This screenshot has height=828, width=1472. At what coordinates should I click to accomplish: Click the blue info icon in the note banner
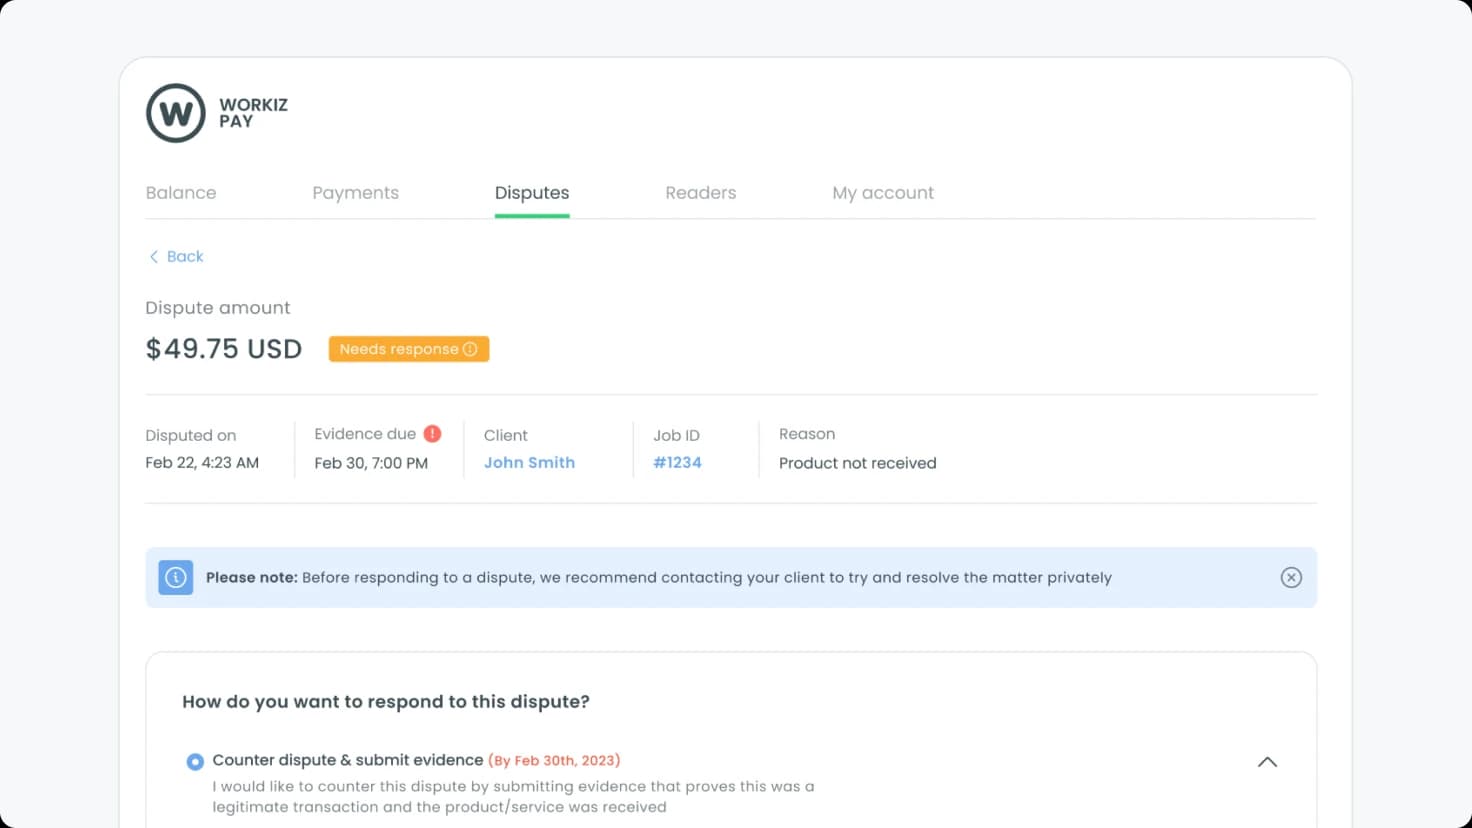click(176, 577)
